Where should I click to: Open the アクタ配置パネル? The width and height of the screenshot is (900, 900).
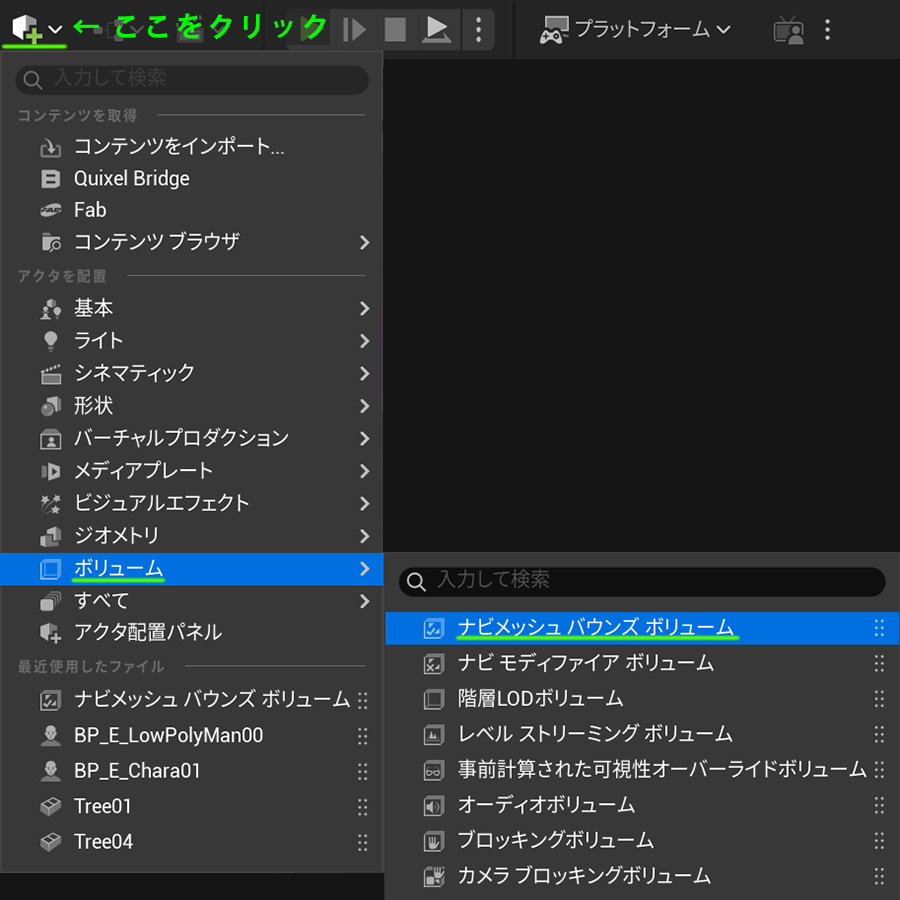pos(147,632)
